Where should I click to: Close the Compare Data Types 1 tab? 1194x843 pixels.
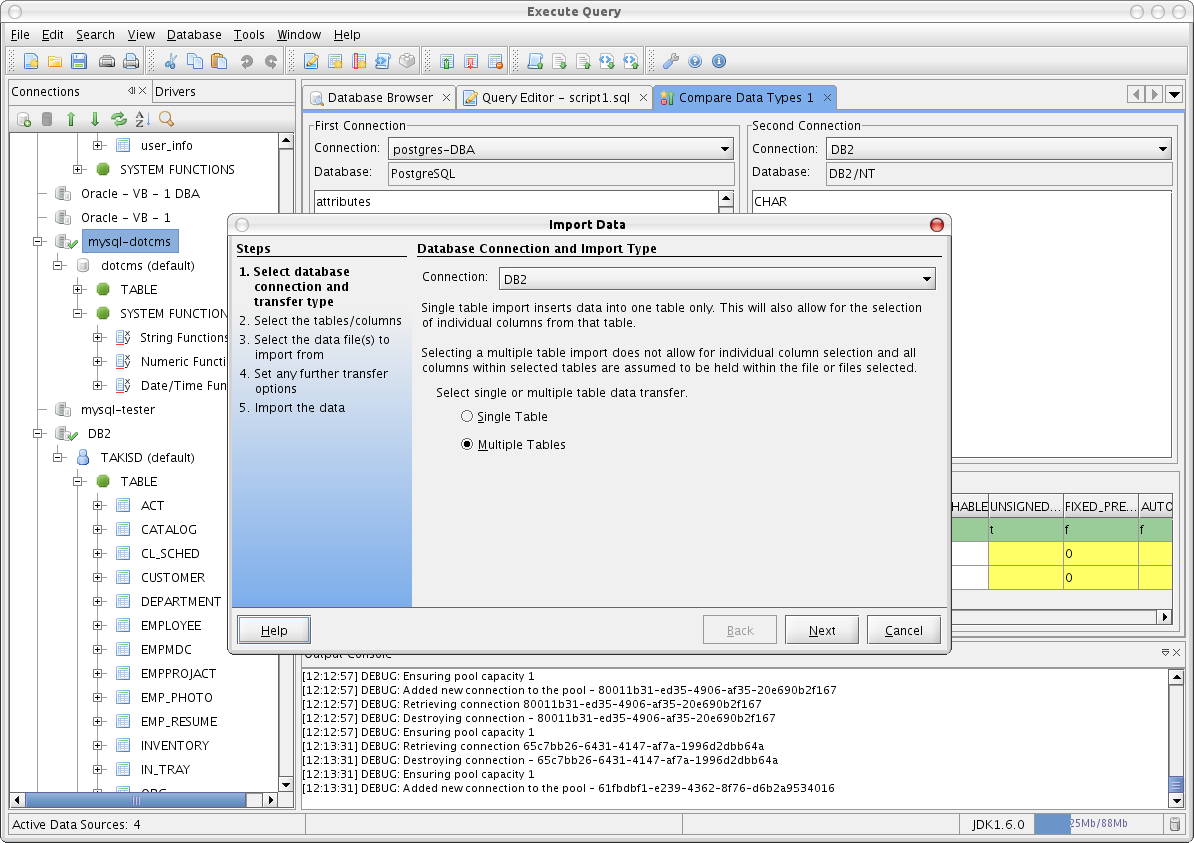pyautogui.click(x=827, y=97)
